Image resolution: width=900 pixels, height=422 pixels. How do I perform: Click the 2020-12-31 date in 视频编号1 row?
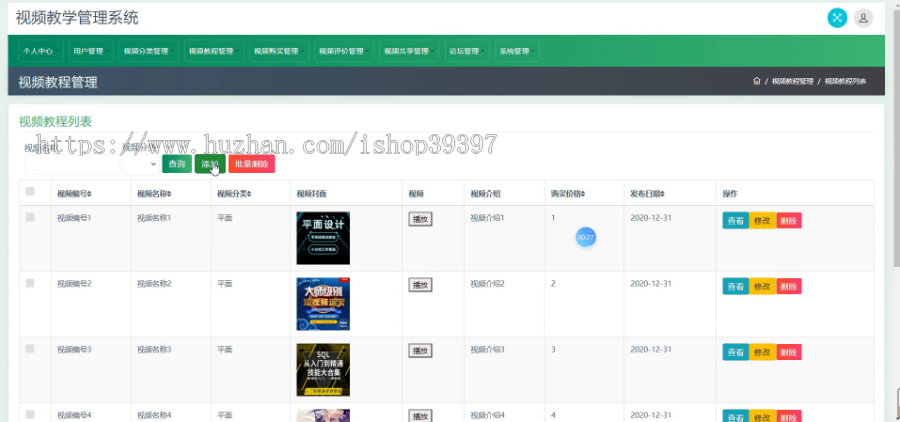click(x=651, y=218)
